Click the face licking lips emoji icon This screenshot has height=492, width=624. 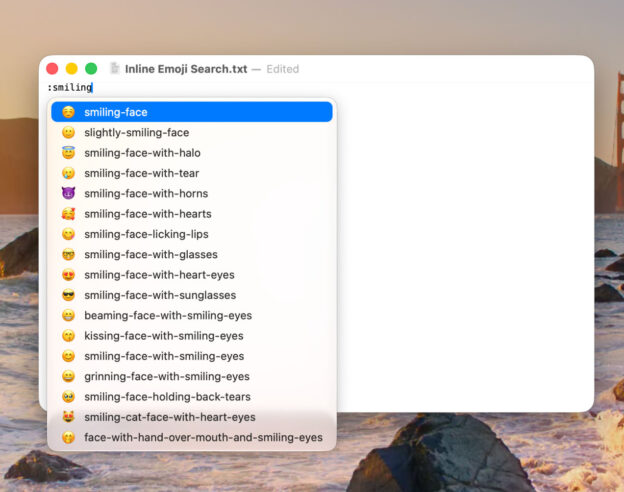[x=68, y=234]
